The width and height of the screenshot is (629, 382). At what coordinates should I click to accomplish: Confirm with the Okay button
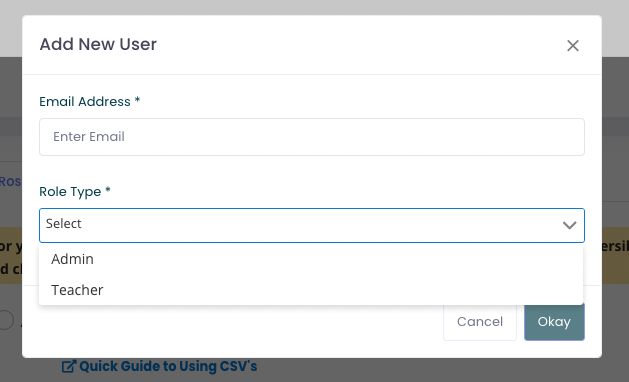554,322
